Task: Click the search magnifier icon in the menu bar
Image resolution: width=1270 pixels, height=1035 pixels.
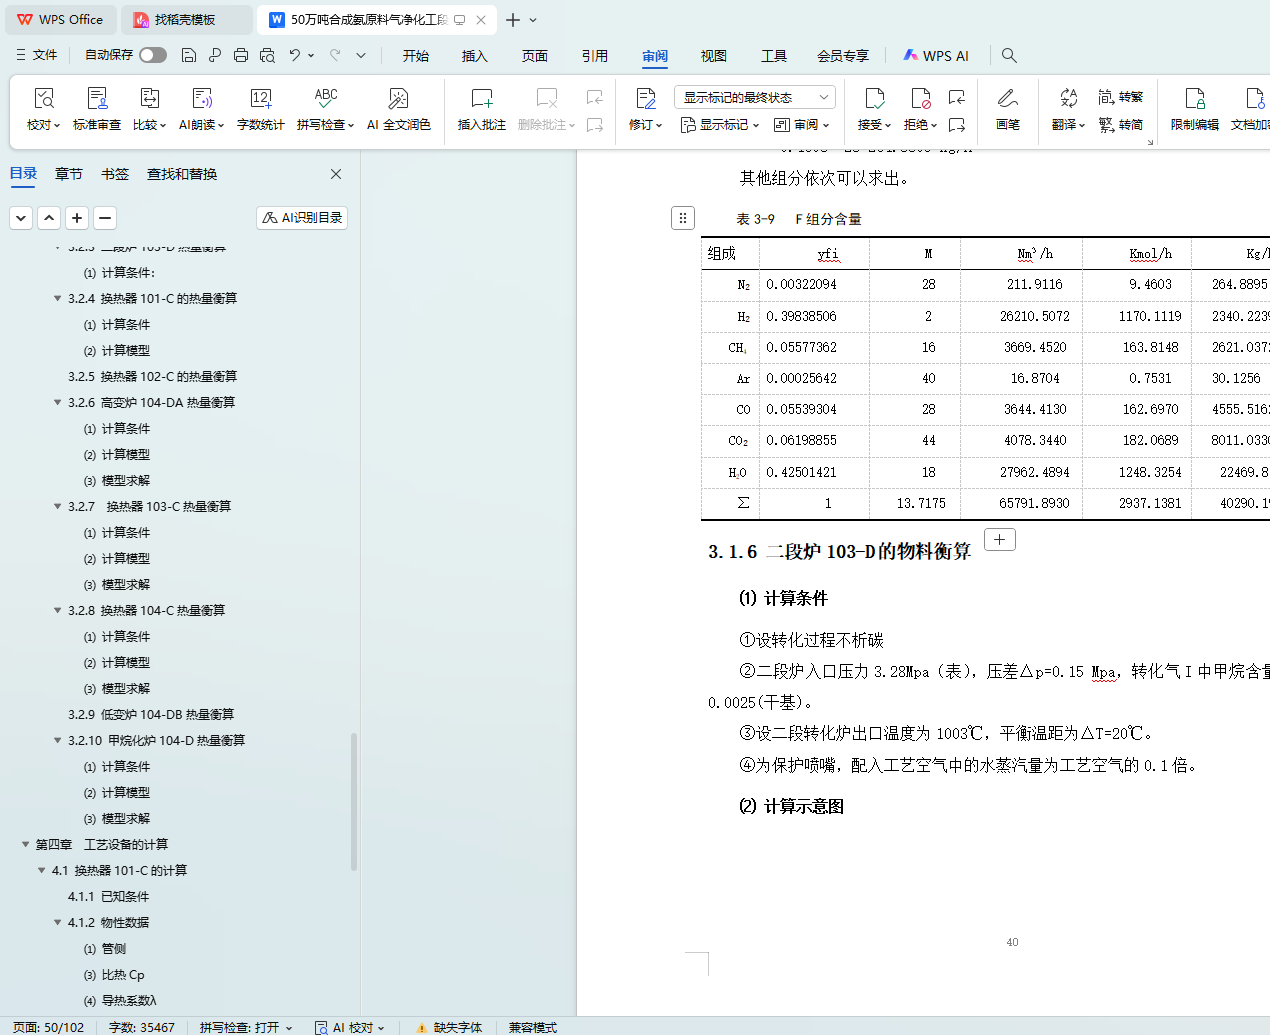Action: [1009, 55]
